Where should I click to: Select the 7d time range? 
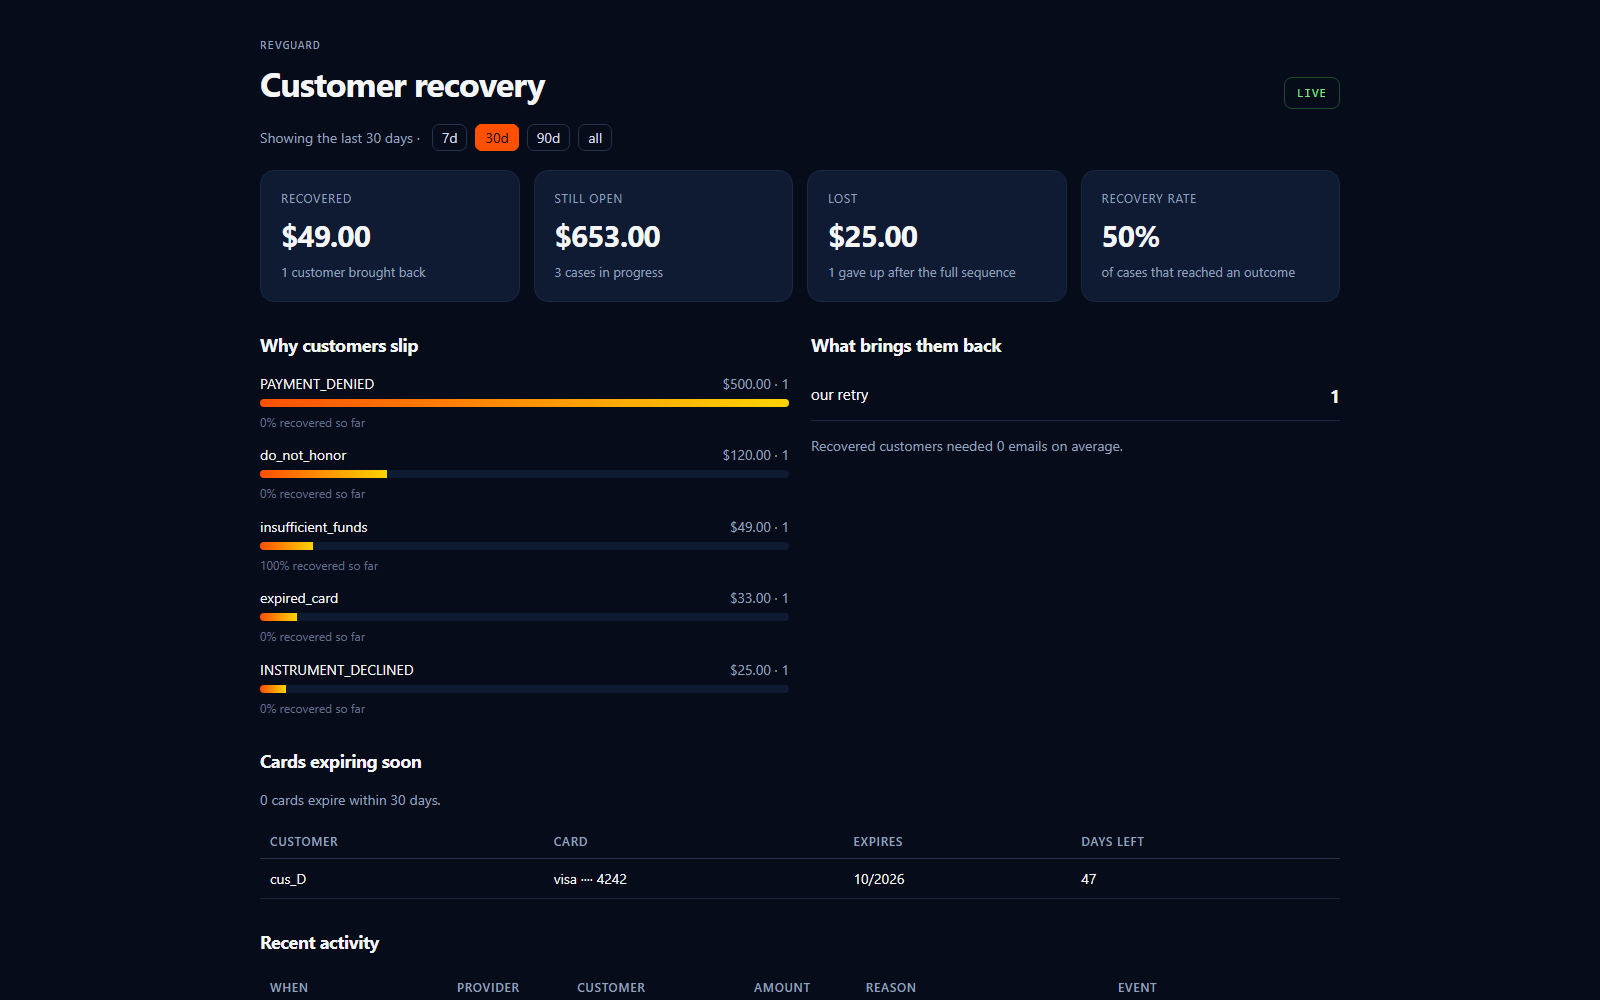[x=449, y=138]
